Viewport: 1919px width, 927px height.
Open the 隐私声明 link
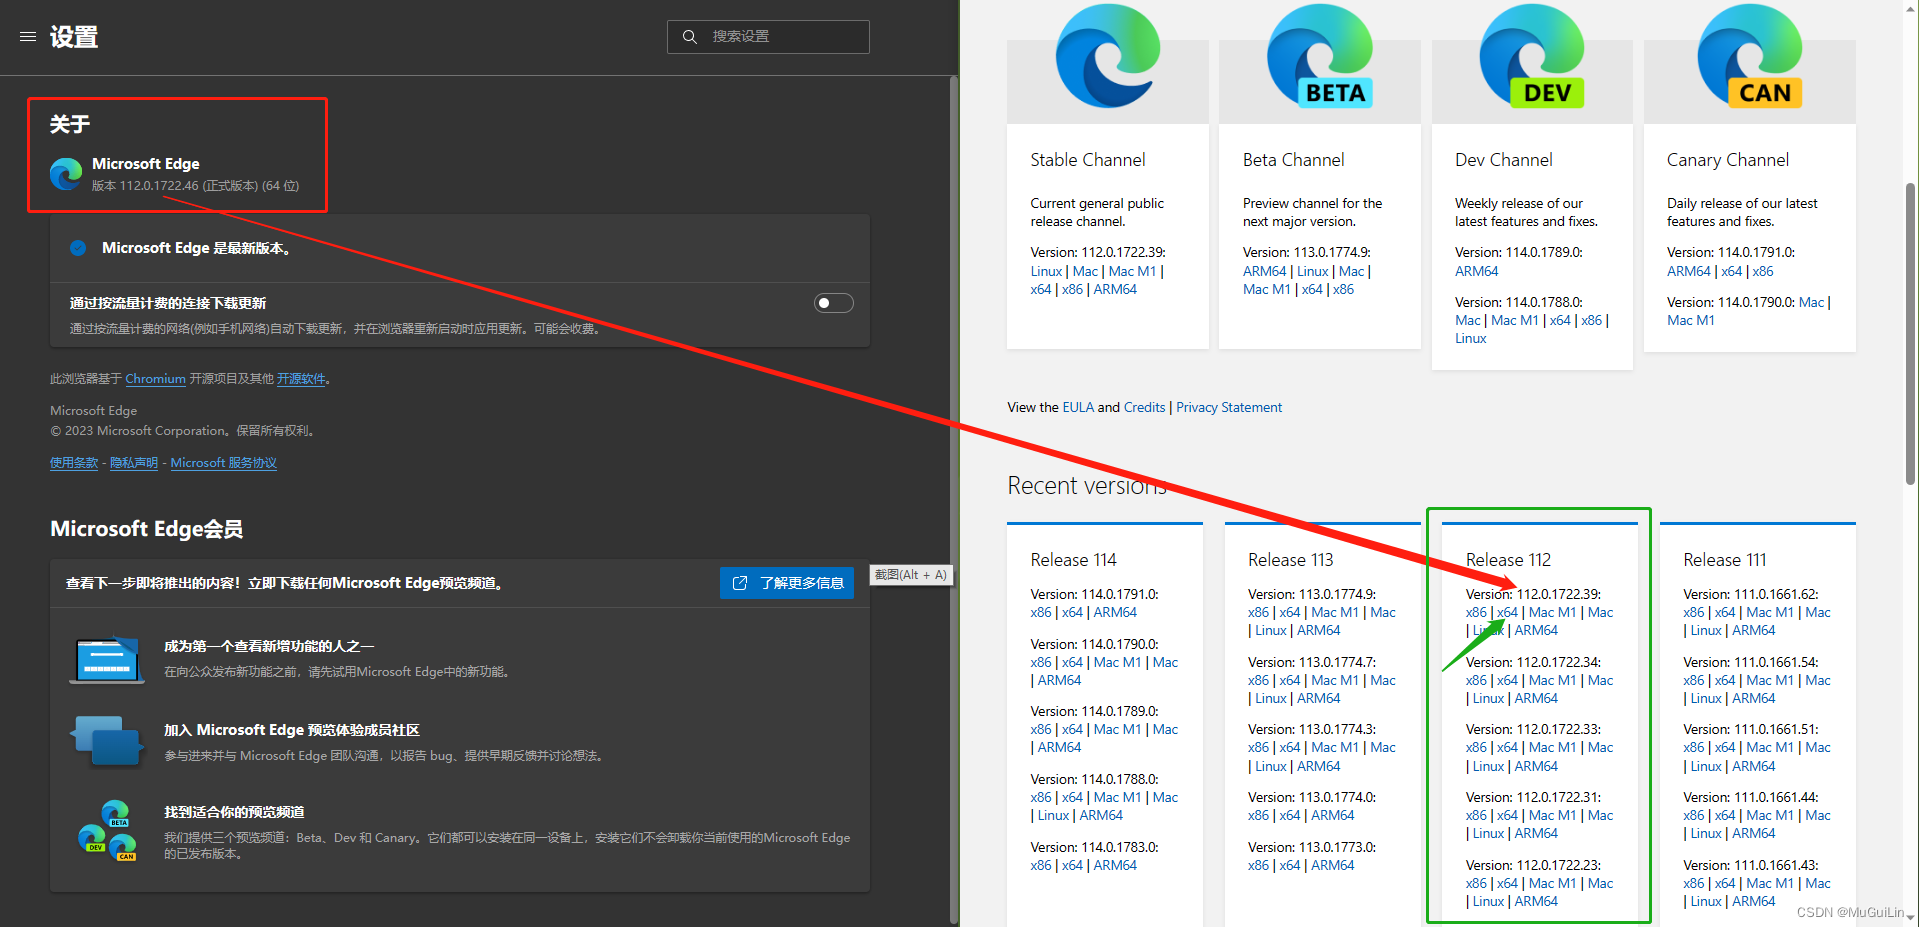tap(134, 463)
